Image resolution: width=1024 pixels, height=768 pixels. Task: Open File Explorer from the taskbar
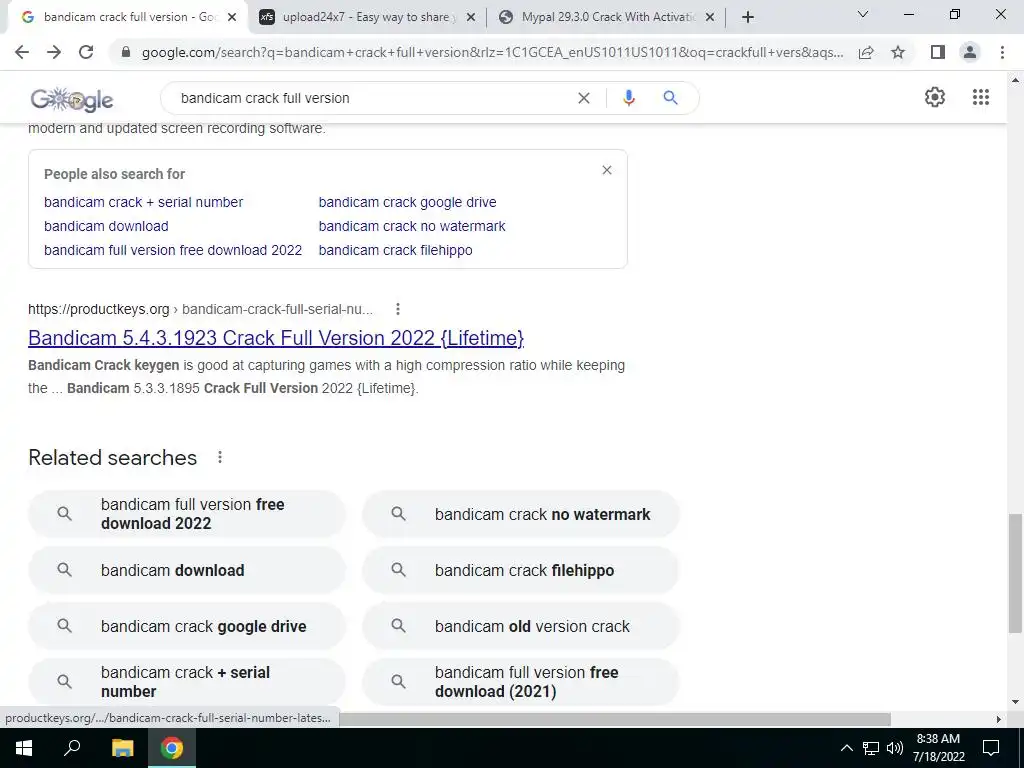[122, 748]
